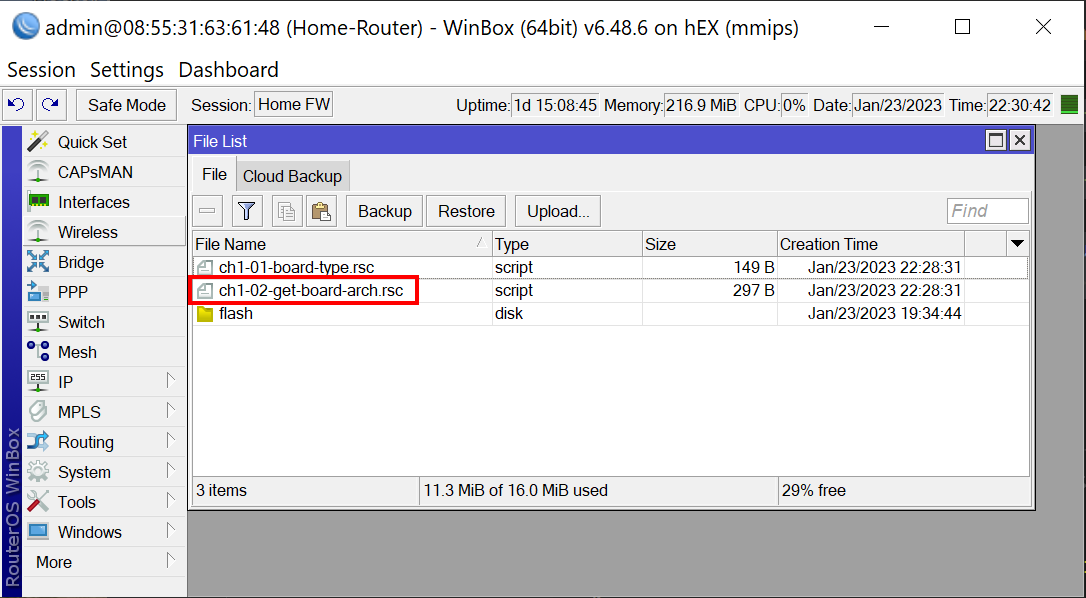Switch to the Cloud Backup tab
The width and height of the screenshot is (1086, 598).
292,176
